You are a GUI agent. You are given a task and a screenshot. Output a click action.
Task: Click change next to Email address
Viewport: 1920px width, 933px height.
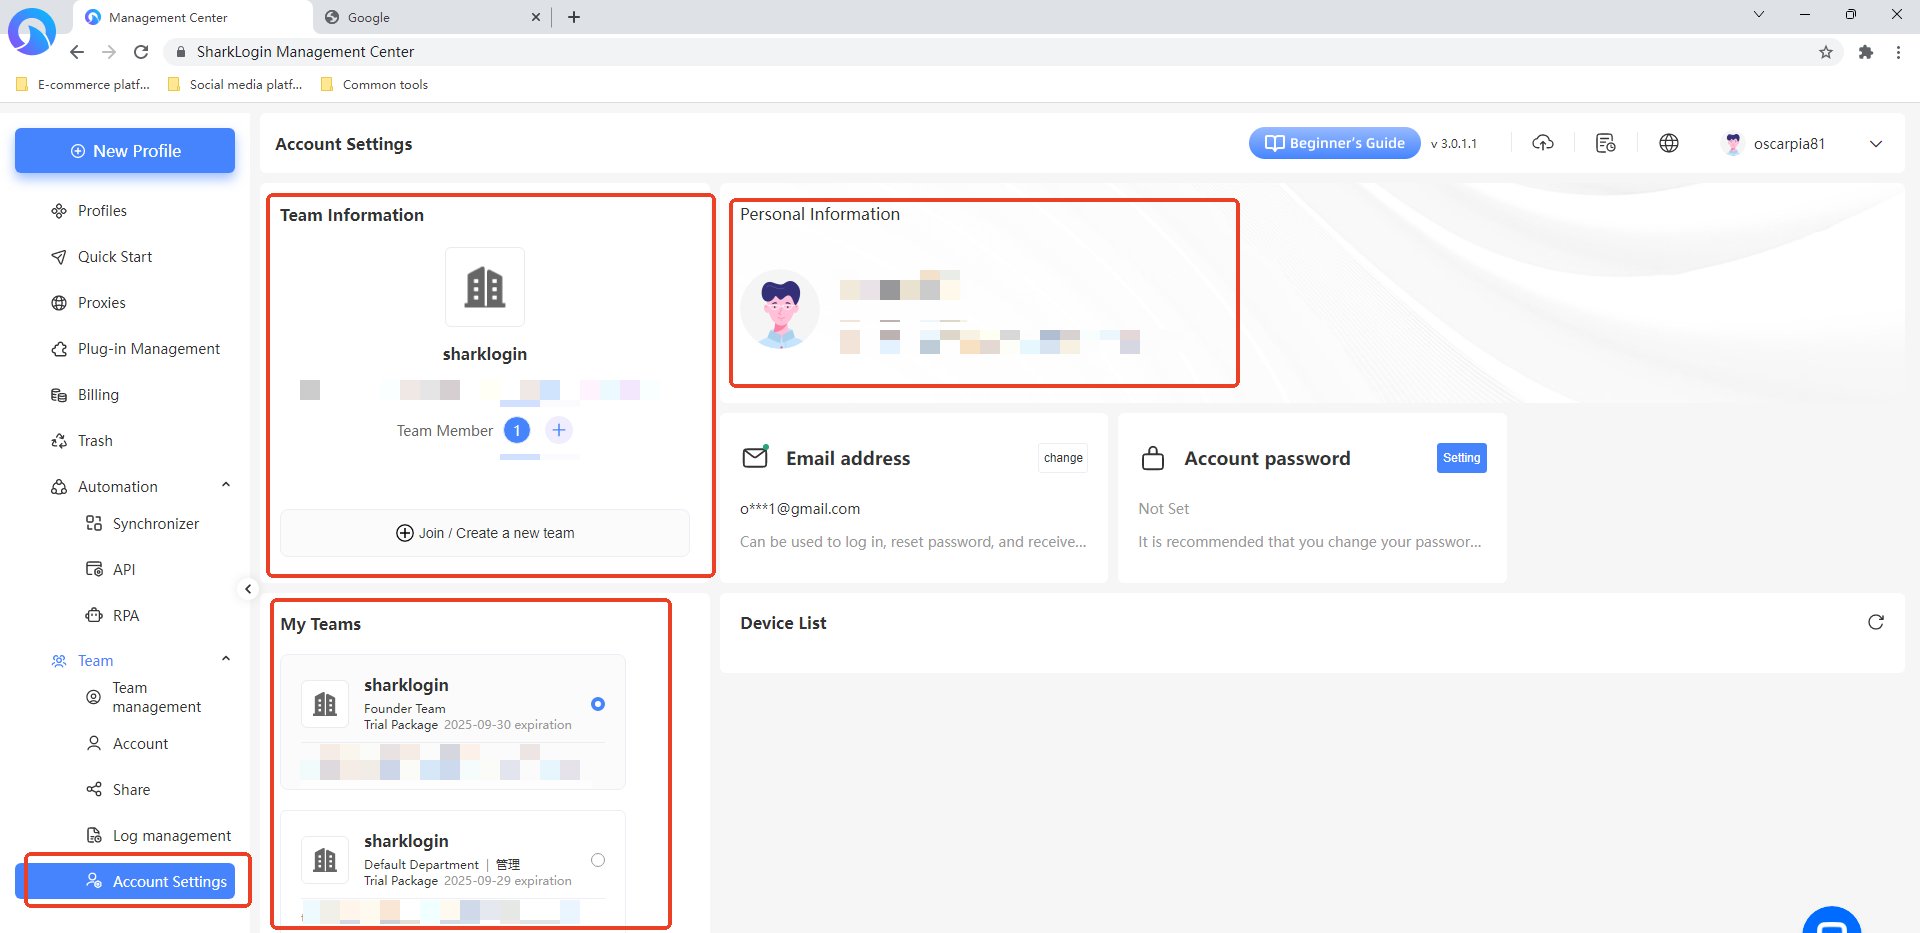1063,458
